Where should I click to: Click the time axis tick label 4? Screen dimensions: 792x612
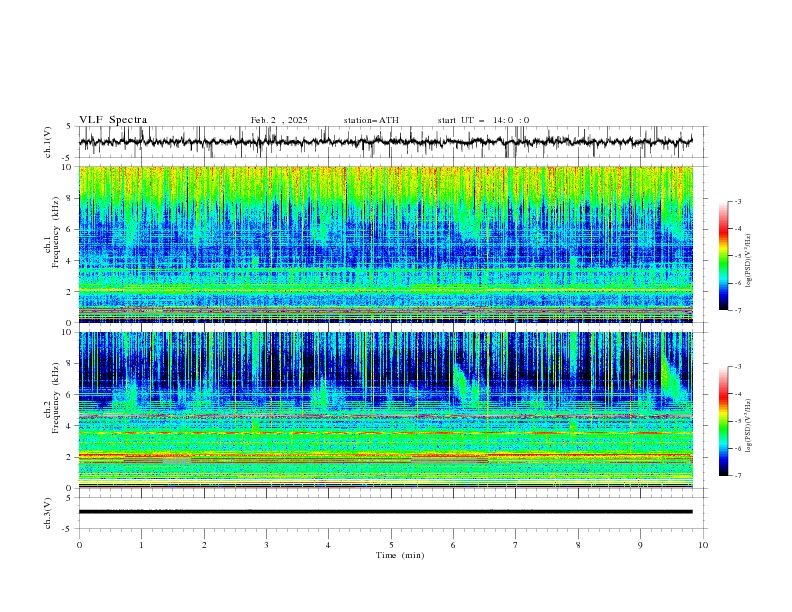(x=329, y=545)
